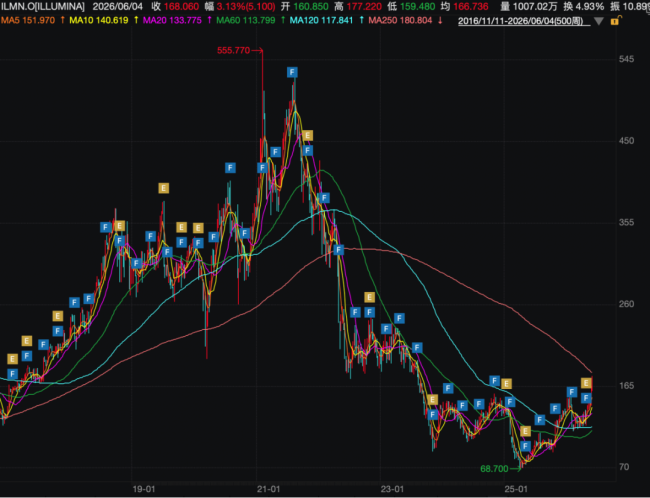Click the 23-01 date on the time axis
The image size is (650, 498).
pos(393,489)
